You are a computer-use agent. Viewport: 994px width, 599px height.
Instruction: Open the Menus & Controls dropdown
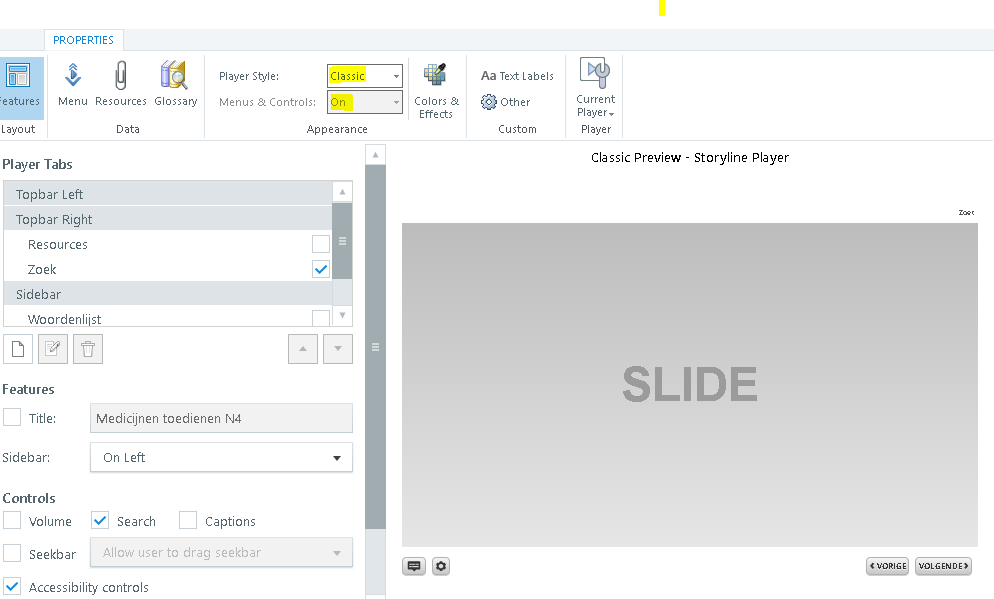coord(365,102)
